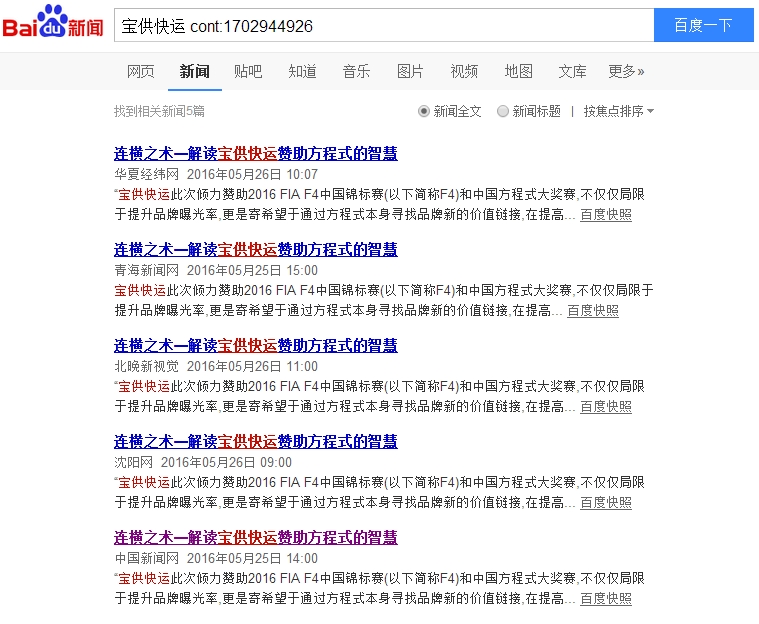This screenshot has height=624, width=759.
Task: Select the 新闻标题 radio button
Action: 503,111
